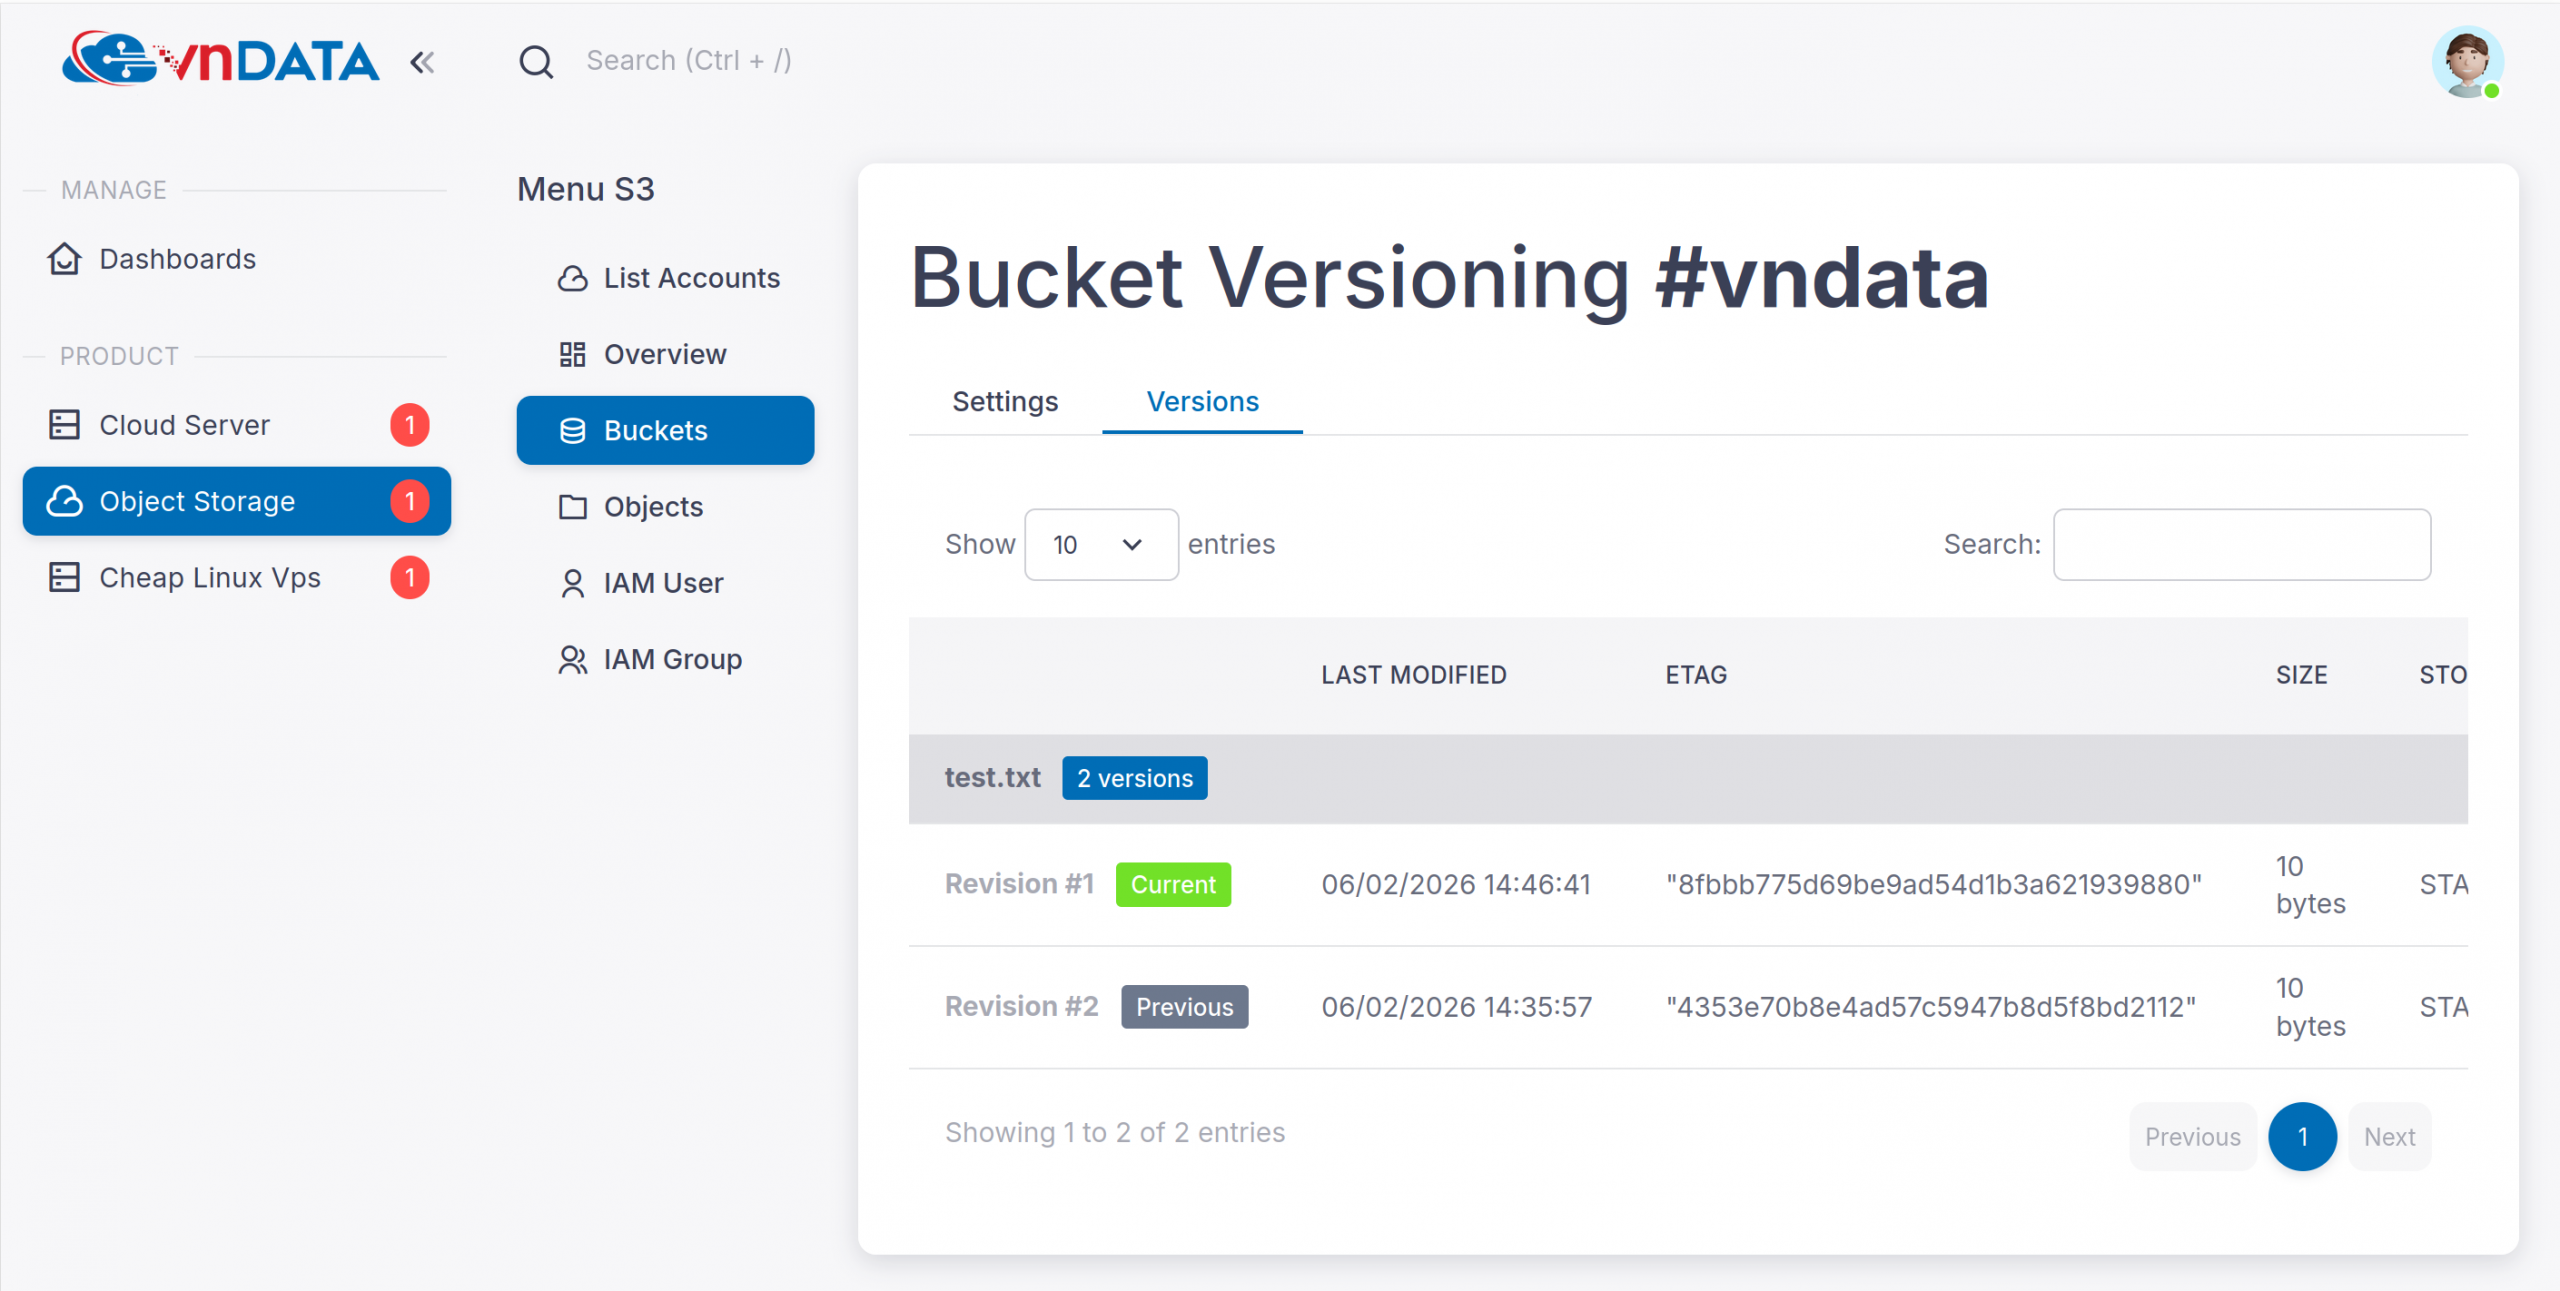Open the user avatar menu
The image size is (2560, 1291).
2466,62
